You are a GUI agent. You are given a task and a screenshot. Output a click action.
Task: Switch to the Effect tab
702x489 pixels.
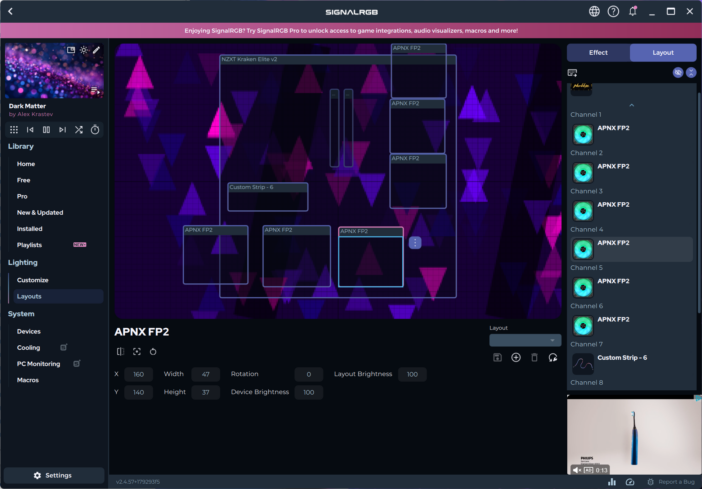pyautogui.click(x=598, y=53)
